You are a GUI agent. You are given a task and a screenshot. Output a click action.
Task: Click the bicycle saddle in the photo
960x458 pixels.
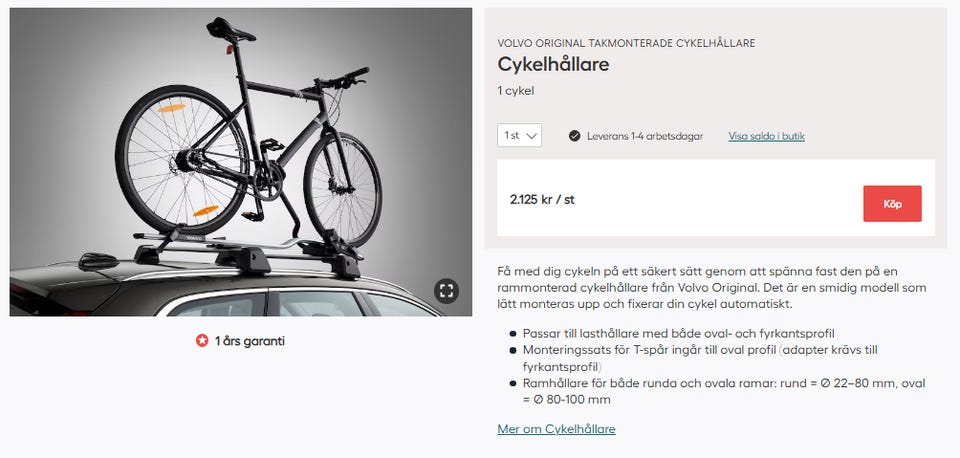[230, 30]
